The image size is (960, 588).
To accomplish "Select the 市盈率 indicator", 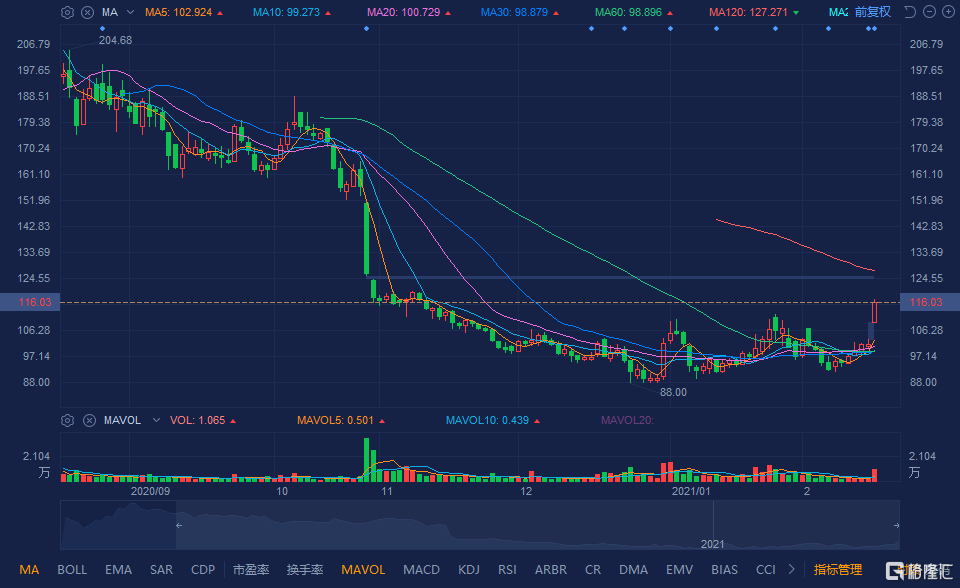I will [250, 570].
